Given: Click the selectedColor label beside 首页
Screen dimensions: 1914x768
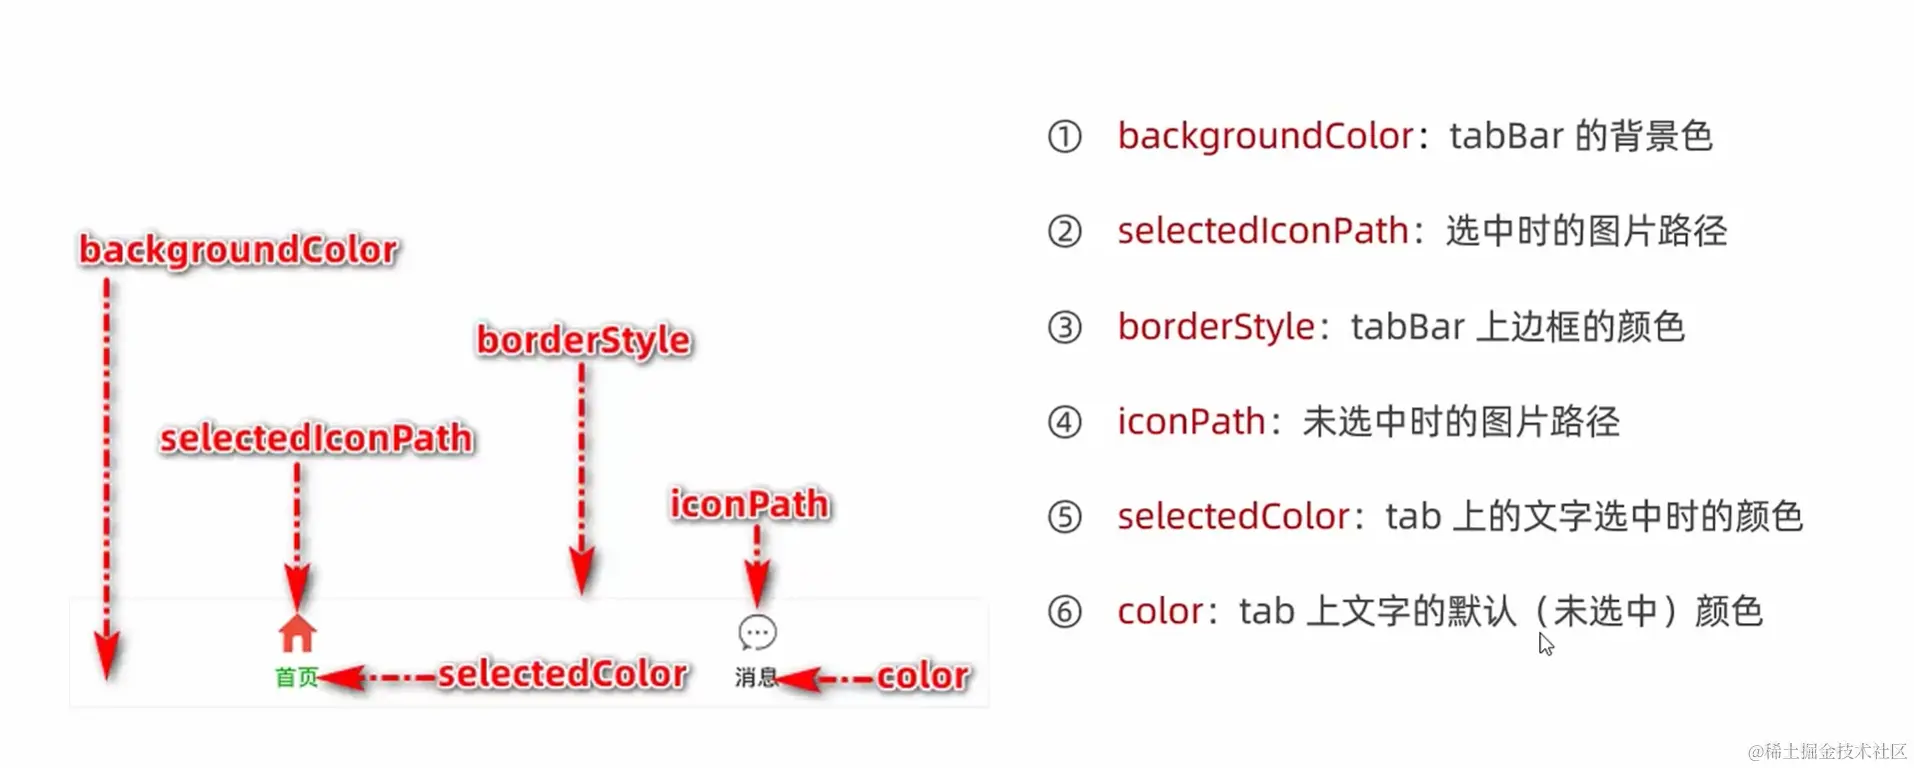Looking at the screenshot, I should [563, 674].
